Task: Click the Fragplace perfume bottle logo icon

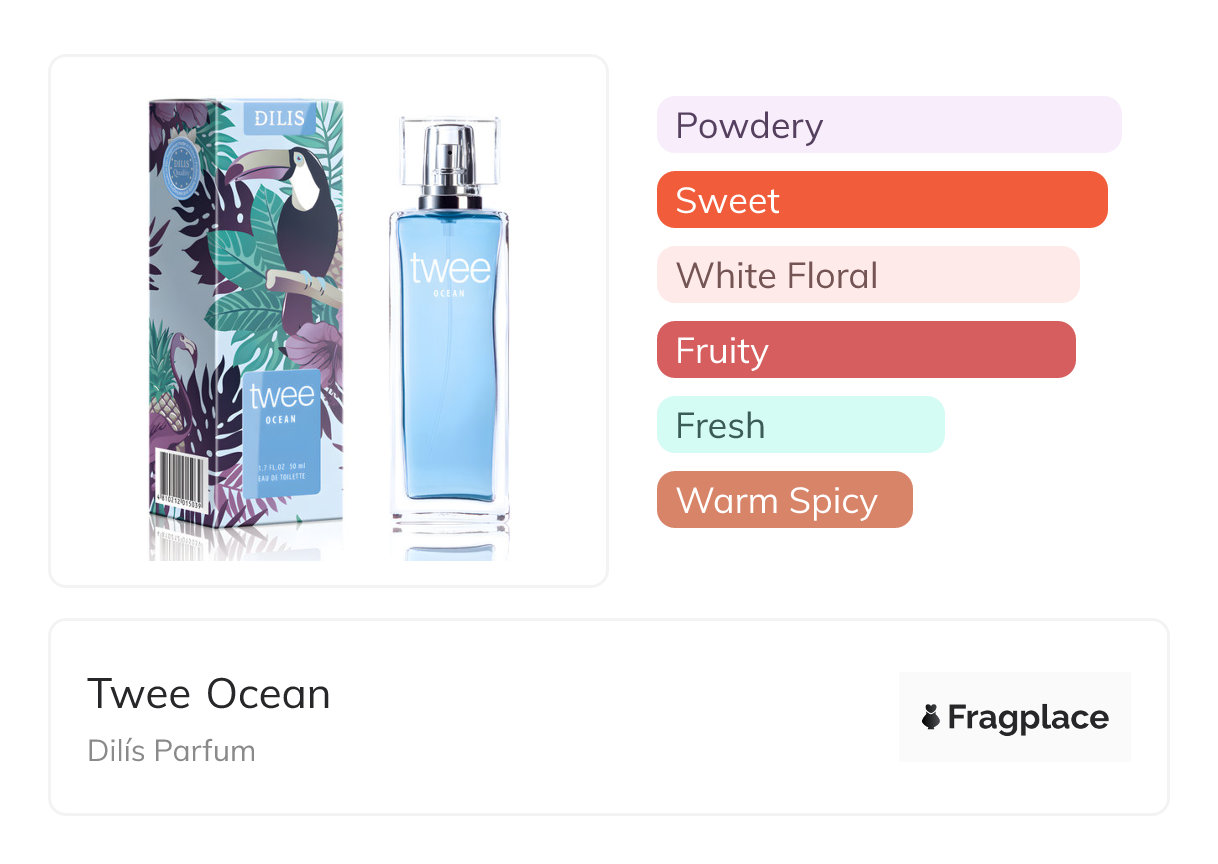Action: [931, 717]
